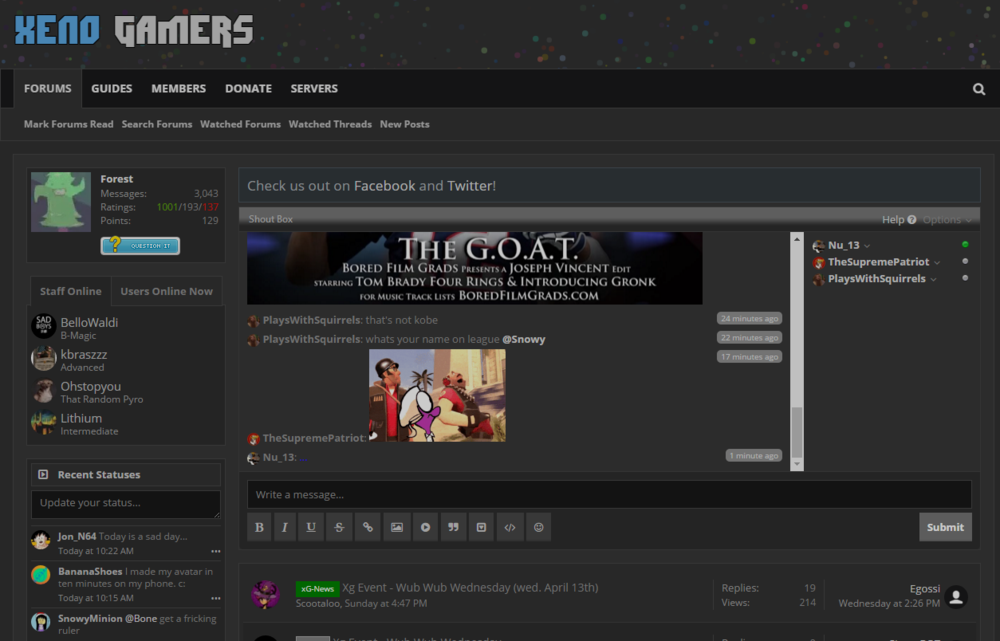The width and height of the screenshot is (1000, 641).
Task: Open the Watched Forums link
Action: point(240,124)
